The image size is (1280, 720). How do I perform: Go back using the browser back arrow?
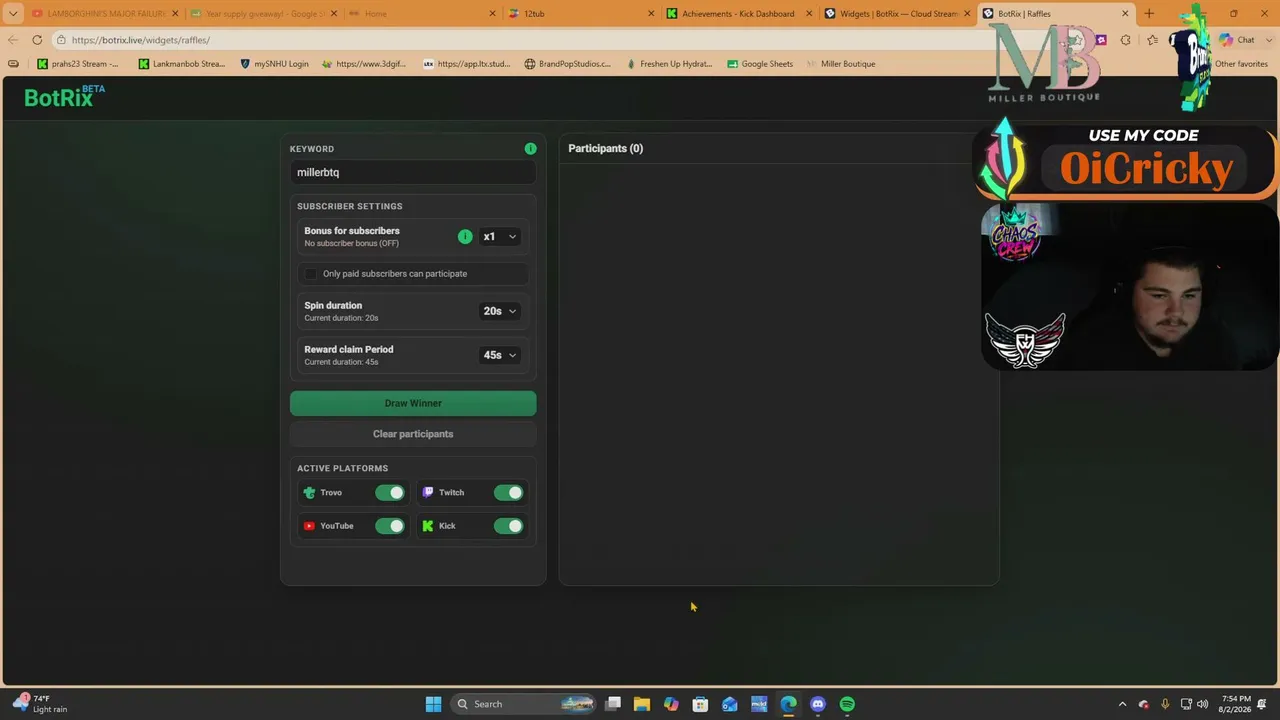[13, 40]
